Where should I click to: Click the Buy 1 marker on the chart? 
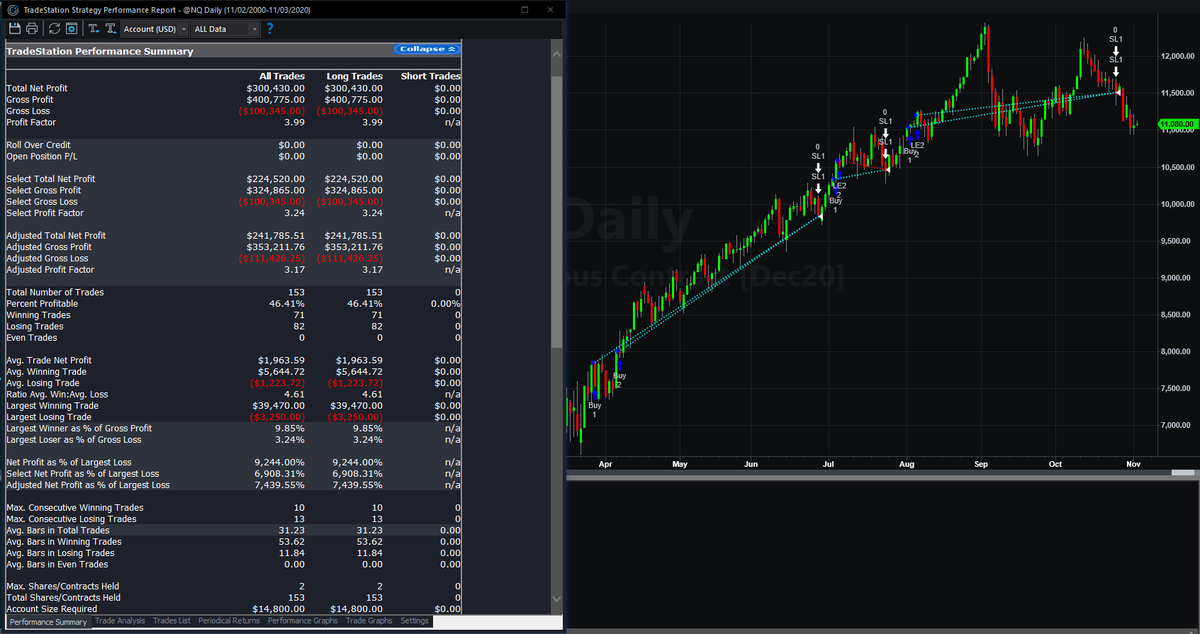pos(595,406)
